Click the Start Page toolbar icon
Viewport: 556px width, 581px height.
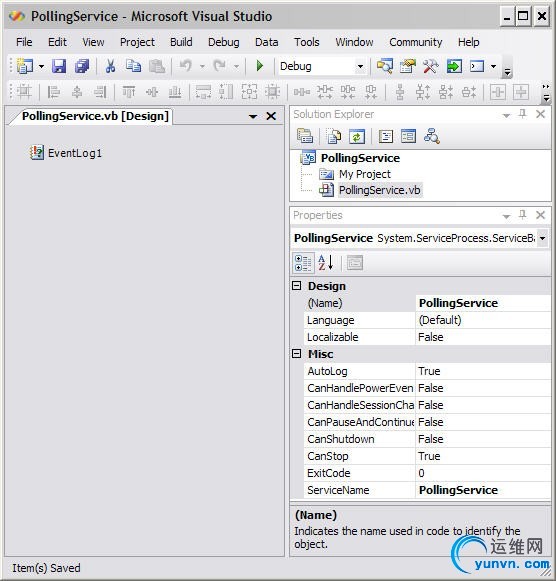[454, 66]
